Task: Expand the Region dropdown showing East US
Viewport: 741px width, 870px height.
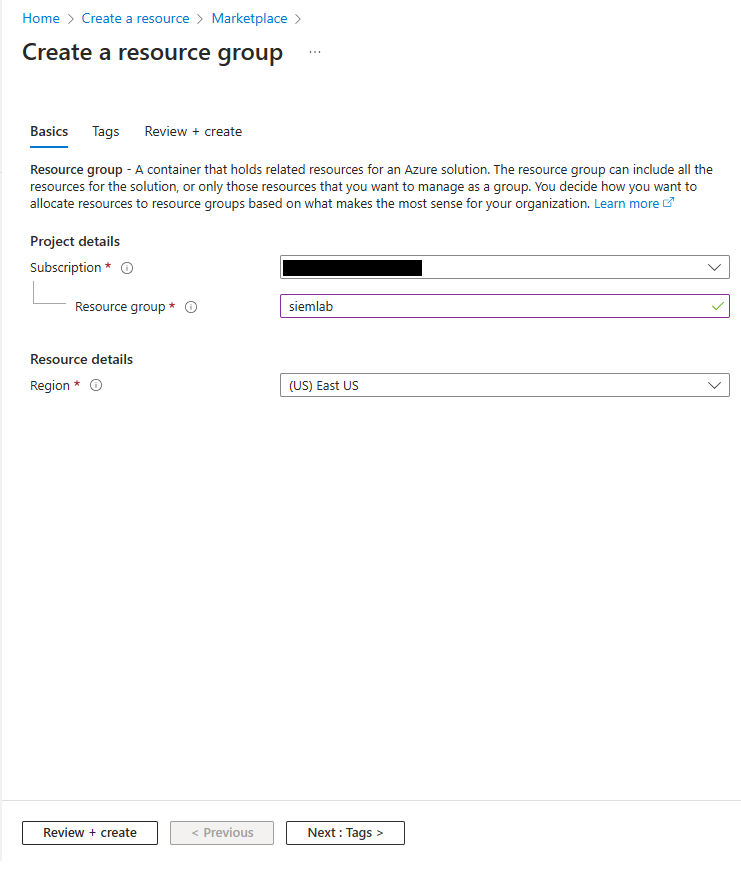Action: click(505, 385)
